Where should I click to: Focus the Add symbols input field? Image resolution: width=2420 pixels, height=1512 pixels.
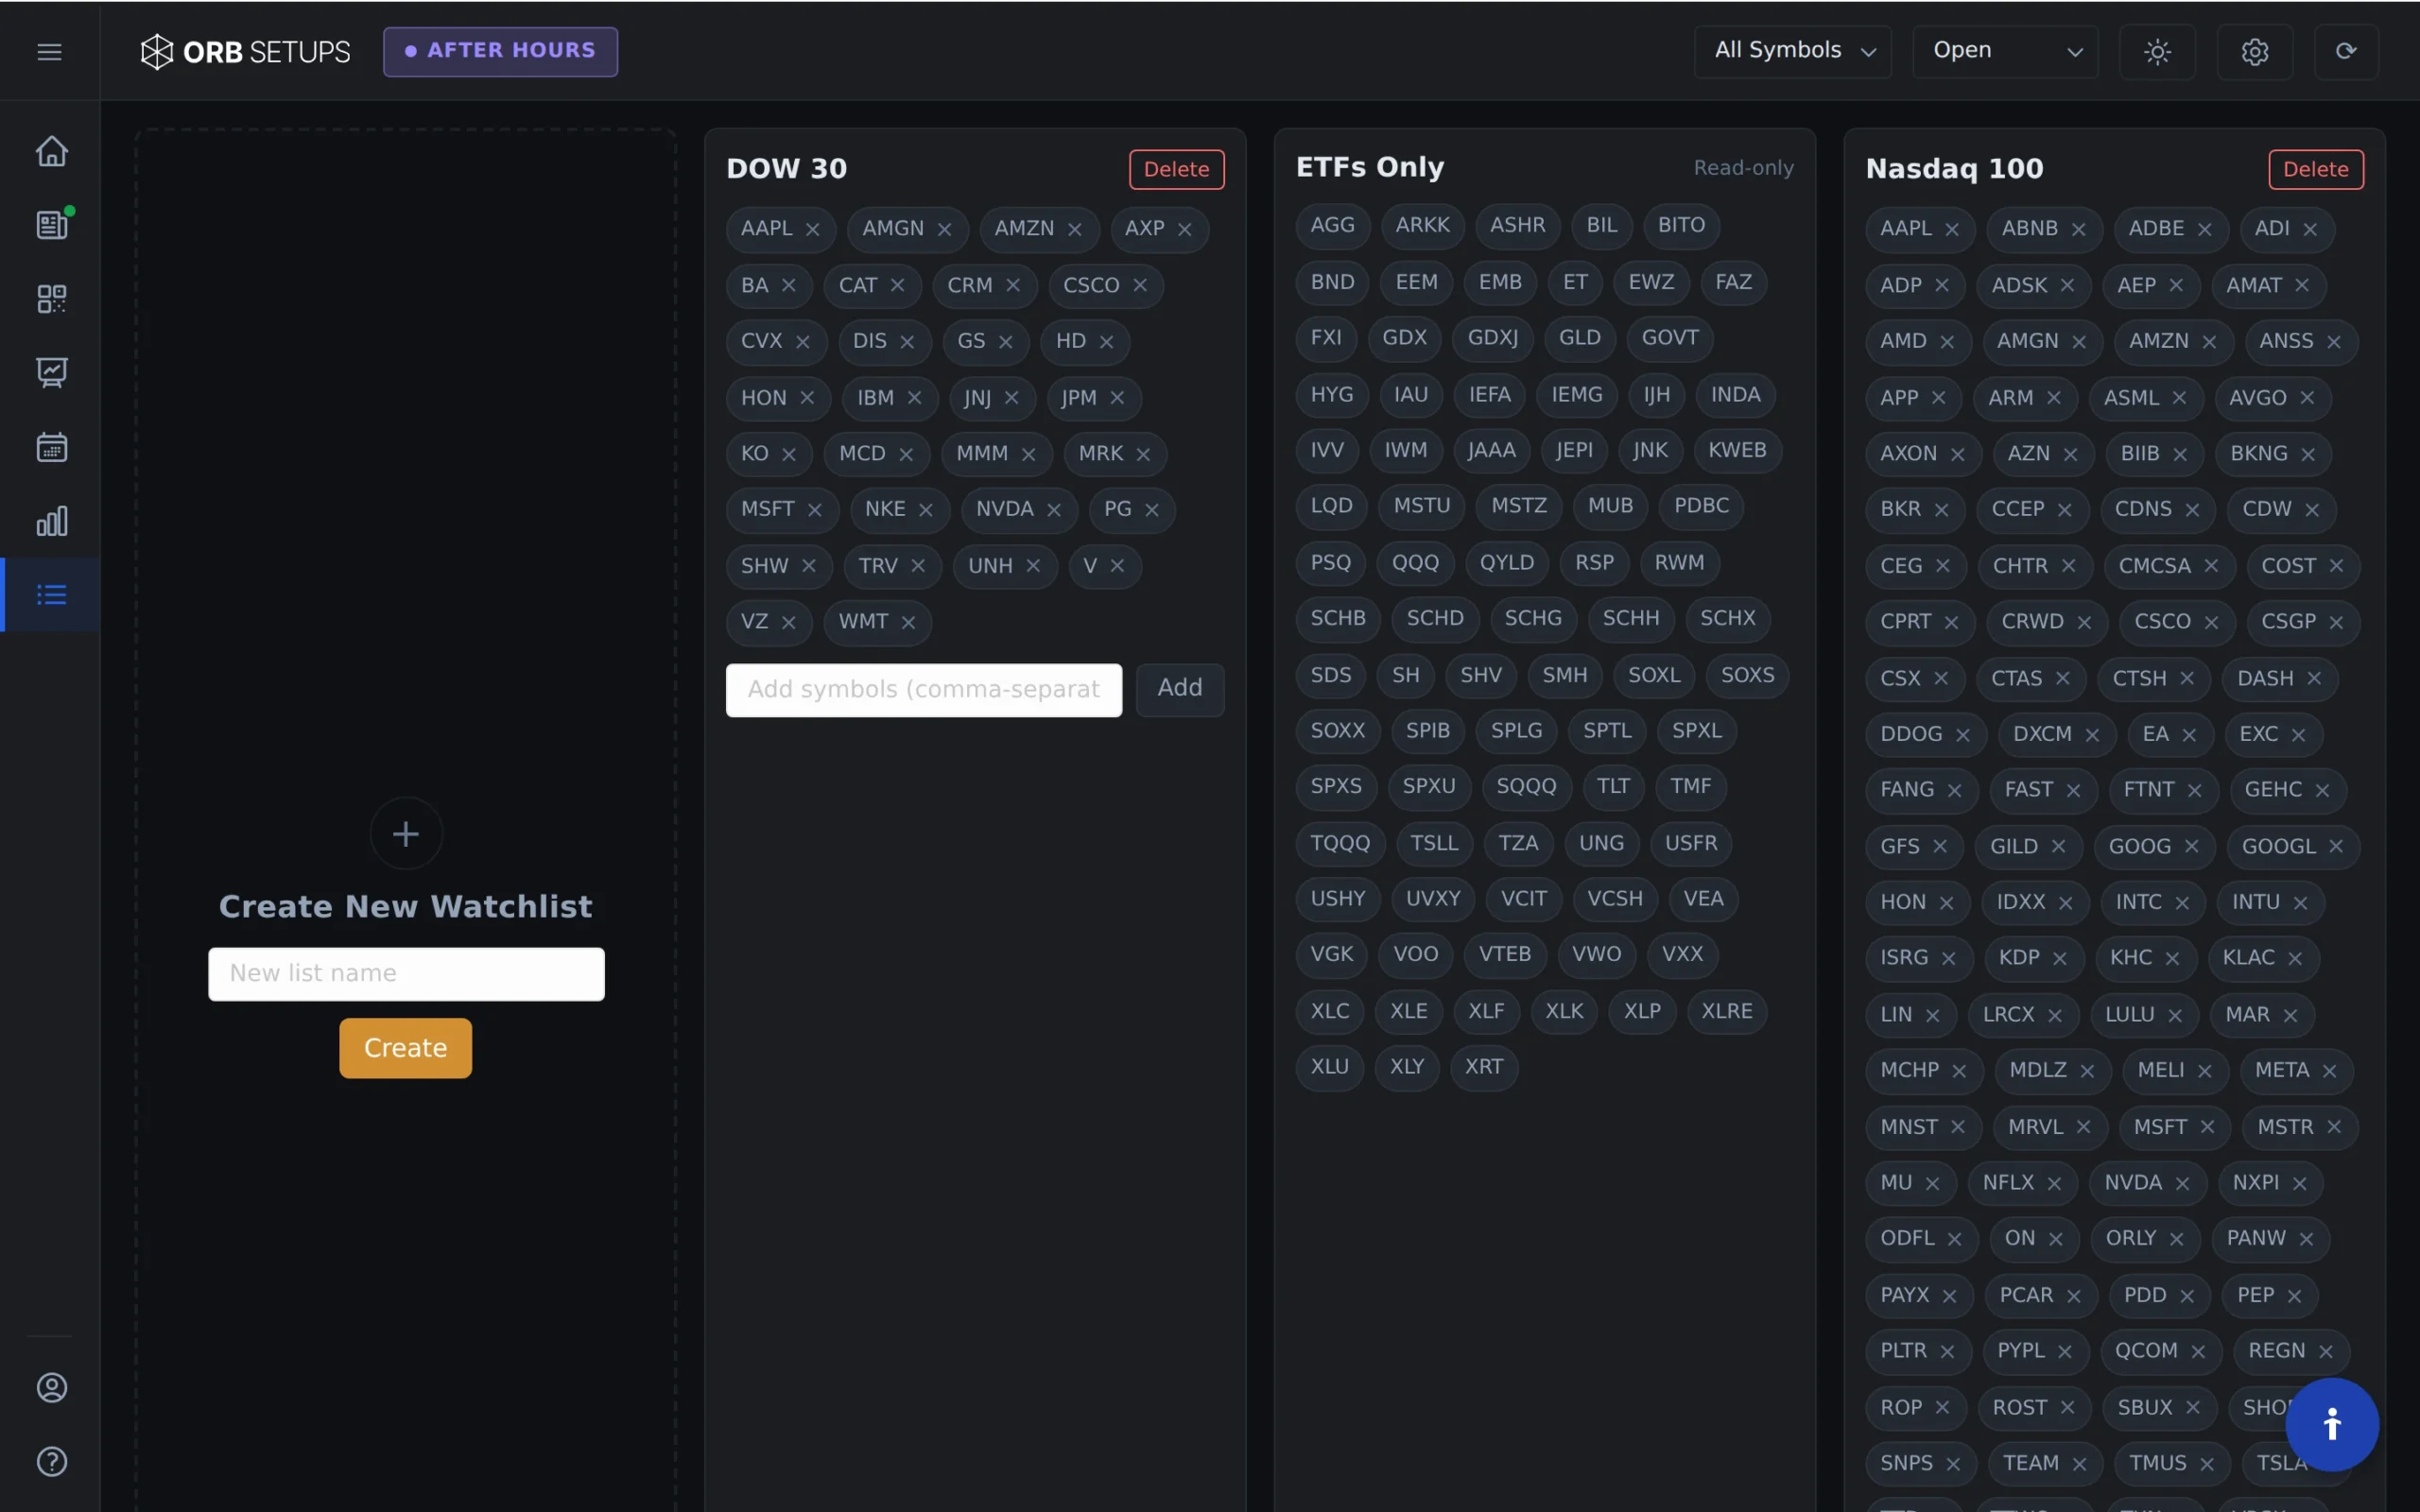coord(923,690)
